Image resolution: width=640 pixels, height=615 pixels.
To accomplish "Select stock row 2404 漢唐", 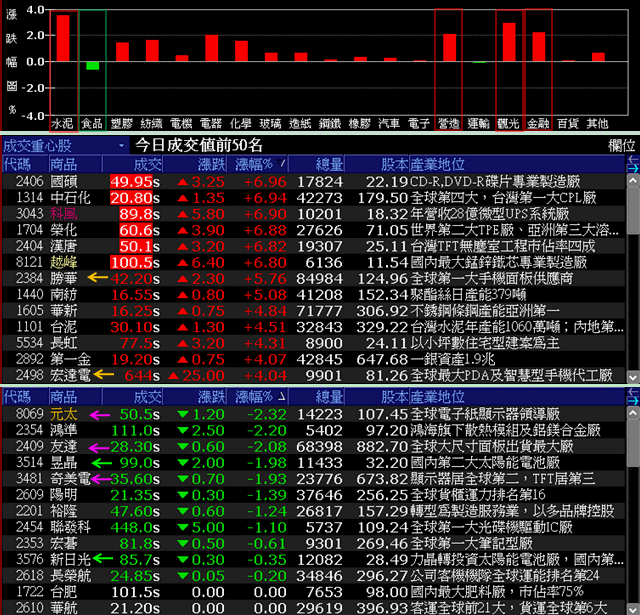I will click(x=313, y=246).
